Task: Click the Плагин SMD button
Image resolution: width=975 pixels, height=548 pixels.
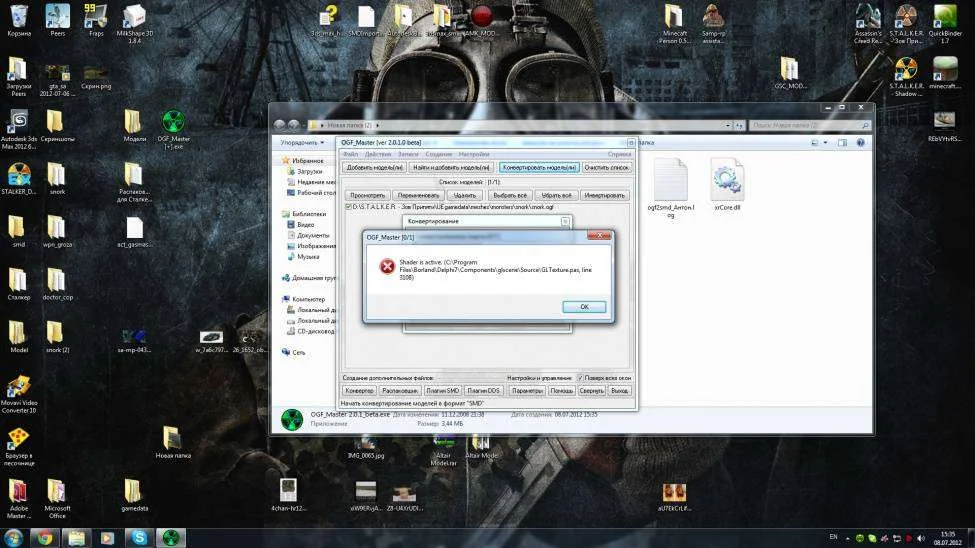Action: coord(443,391)
